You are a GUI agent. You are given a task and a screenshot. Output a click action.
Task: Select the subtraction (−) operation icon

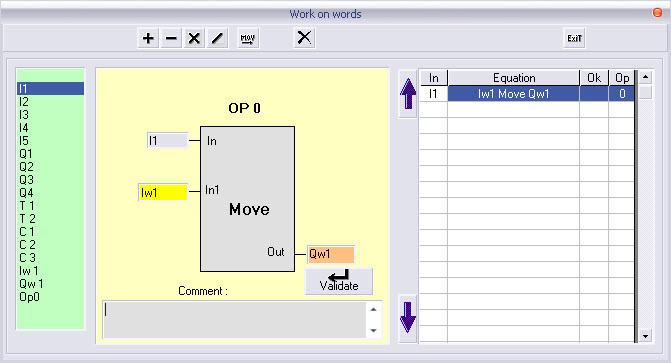(x=171, y=39)
